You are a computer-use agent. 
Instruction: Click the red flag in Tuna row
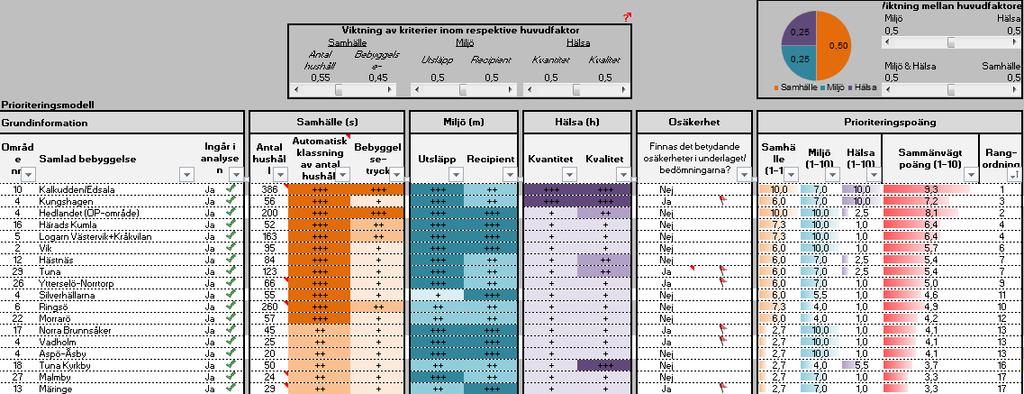[x=722, y=271]
